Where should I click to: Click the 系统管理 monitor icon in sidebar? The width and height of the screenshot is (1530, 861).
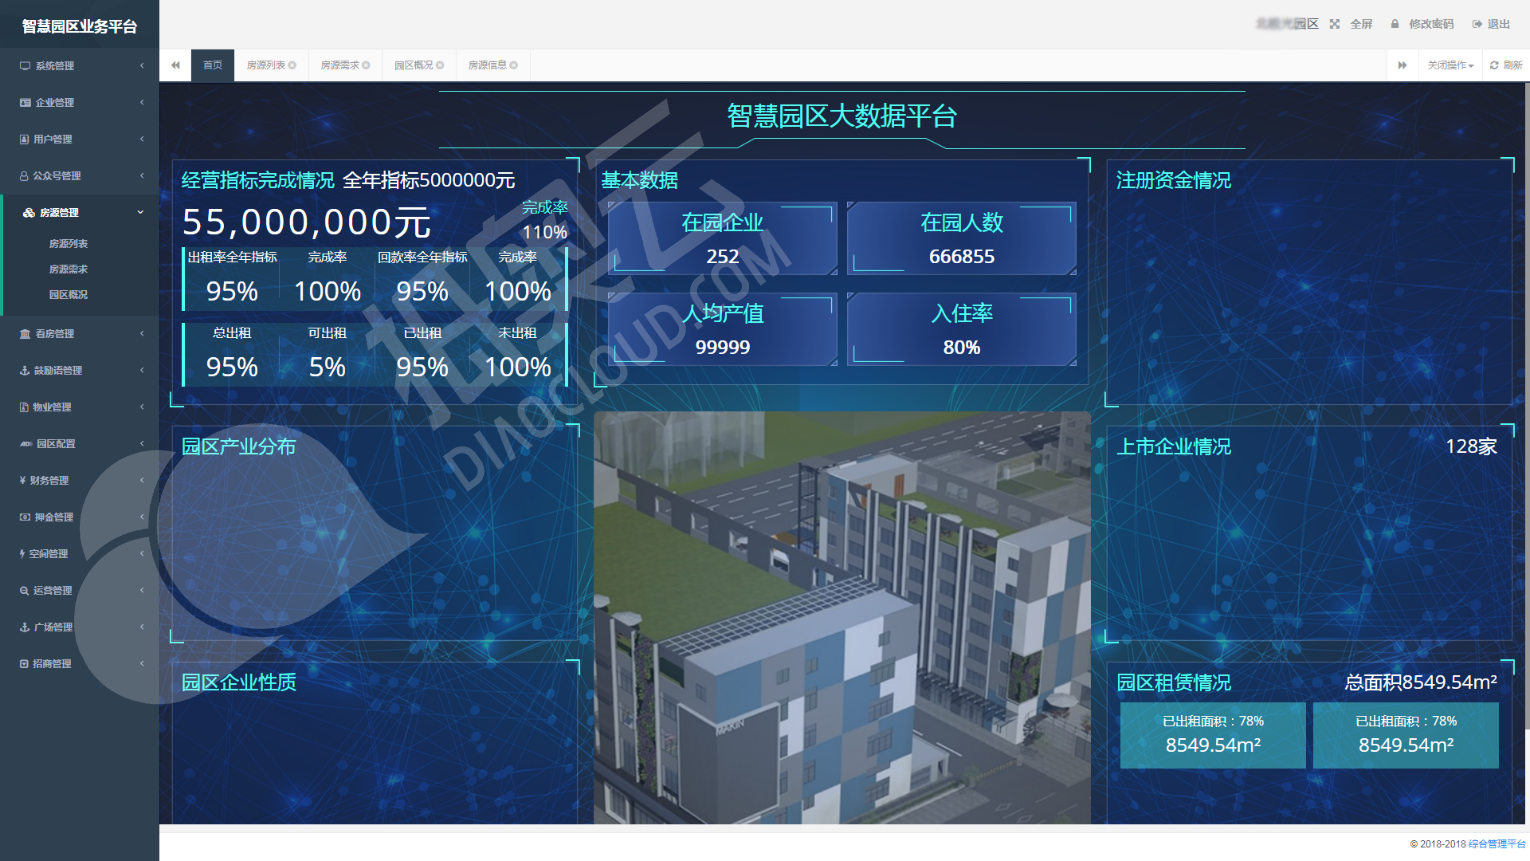(x=25, y=66)
